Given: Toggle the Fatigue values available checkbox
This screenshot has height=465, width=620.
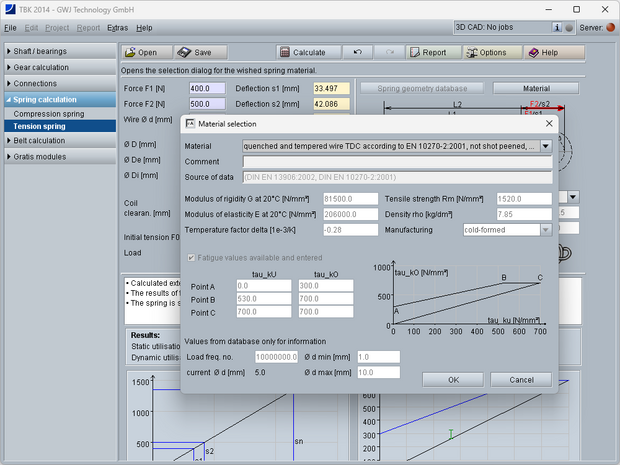Looking at the screenshot, I should tap(191, 258).
